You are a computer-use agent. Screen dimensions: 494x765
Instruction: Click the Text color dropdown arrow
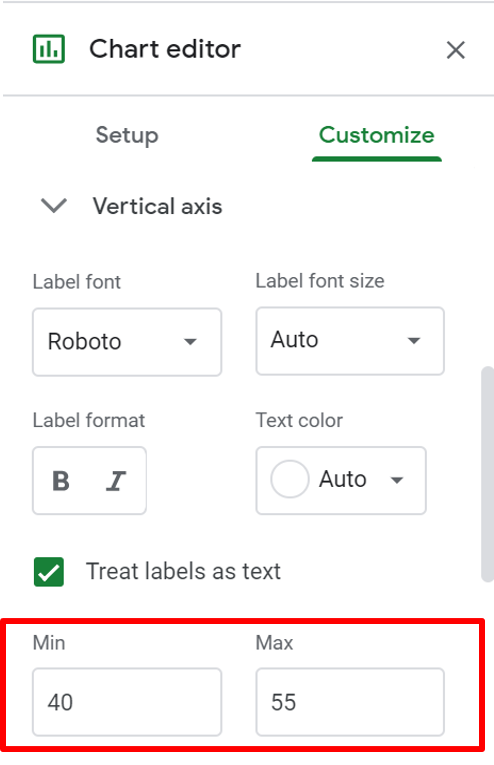[x=397, y=480]
